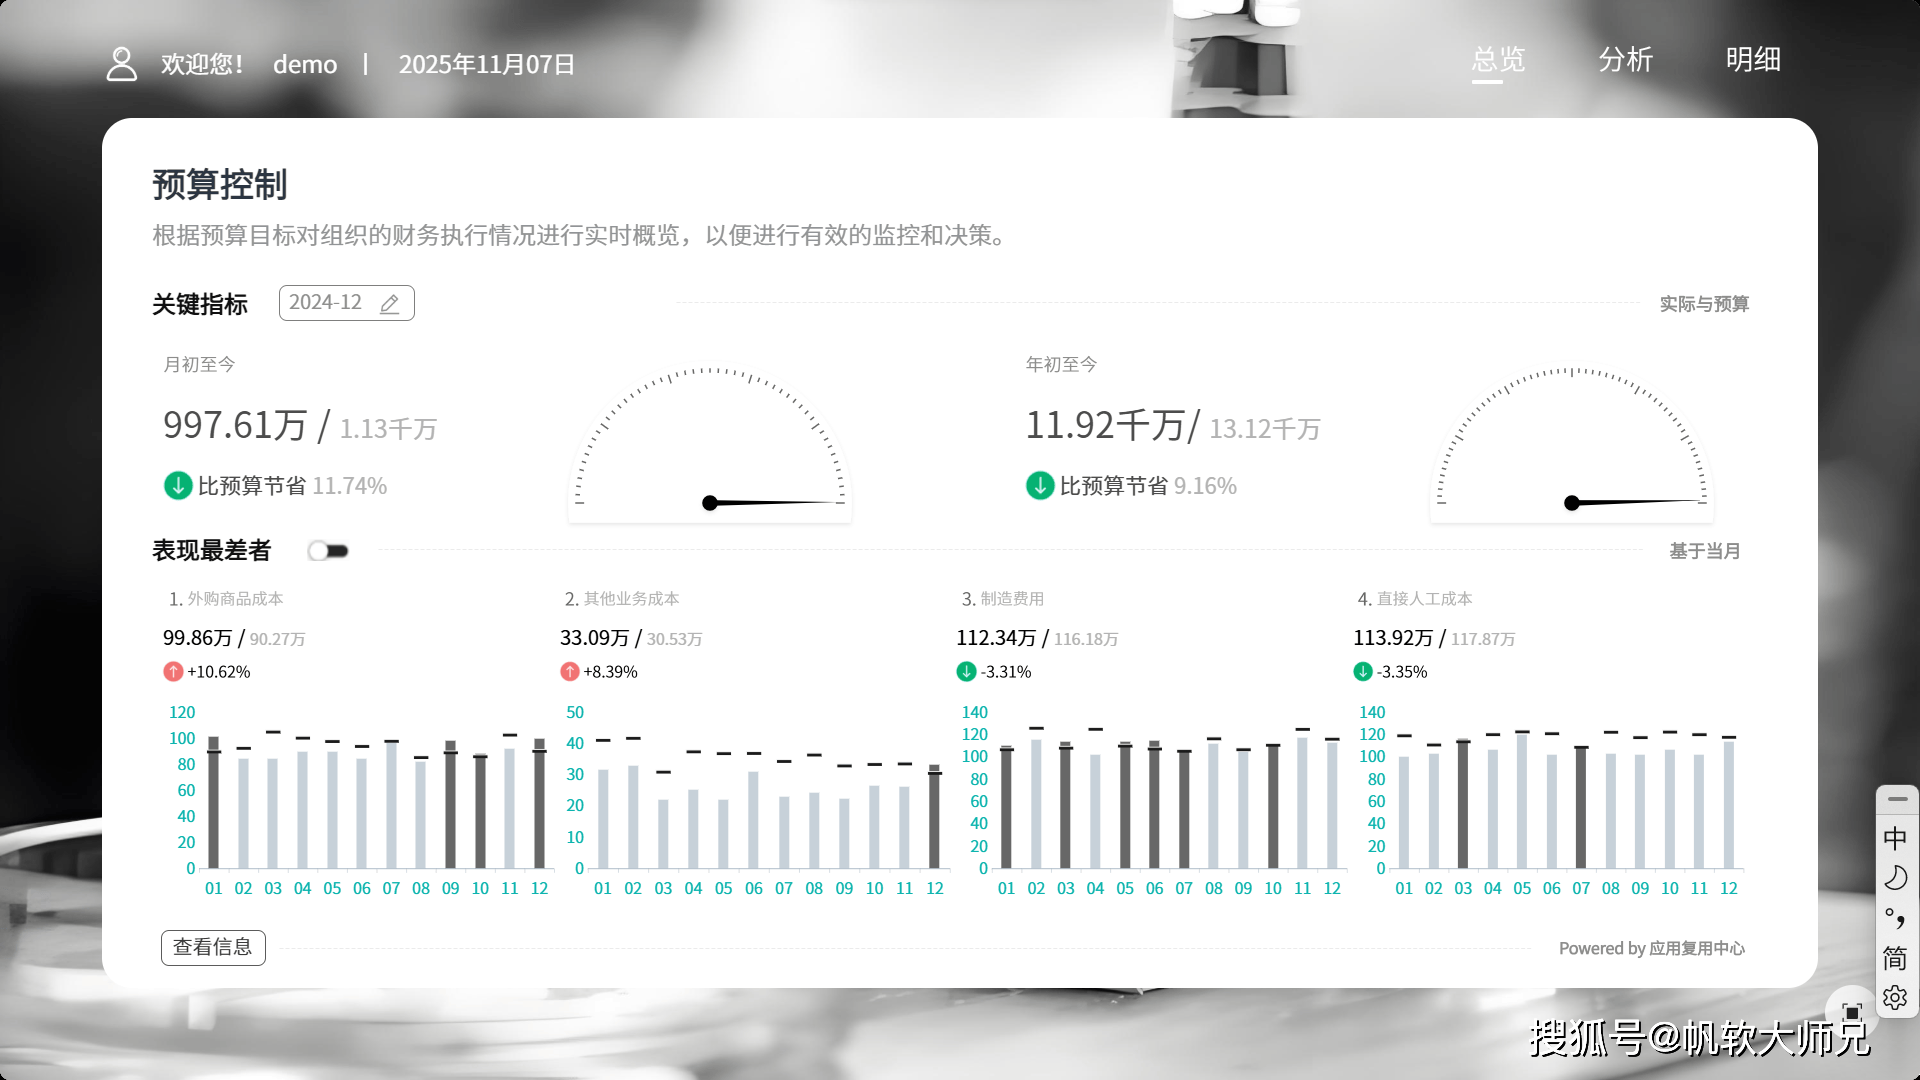Collapse the sidebar using the dash handle
The height and width of the screenshot is (1080, 1920).
1896,798
